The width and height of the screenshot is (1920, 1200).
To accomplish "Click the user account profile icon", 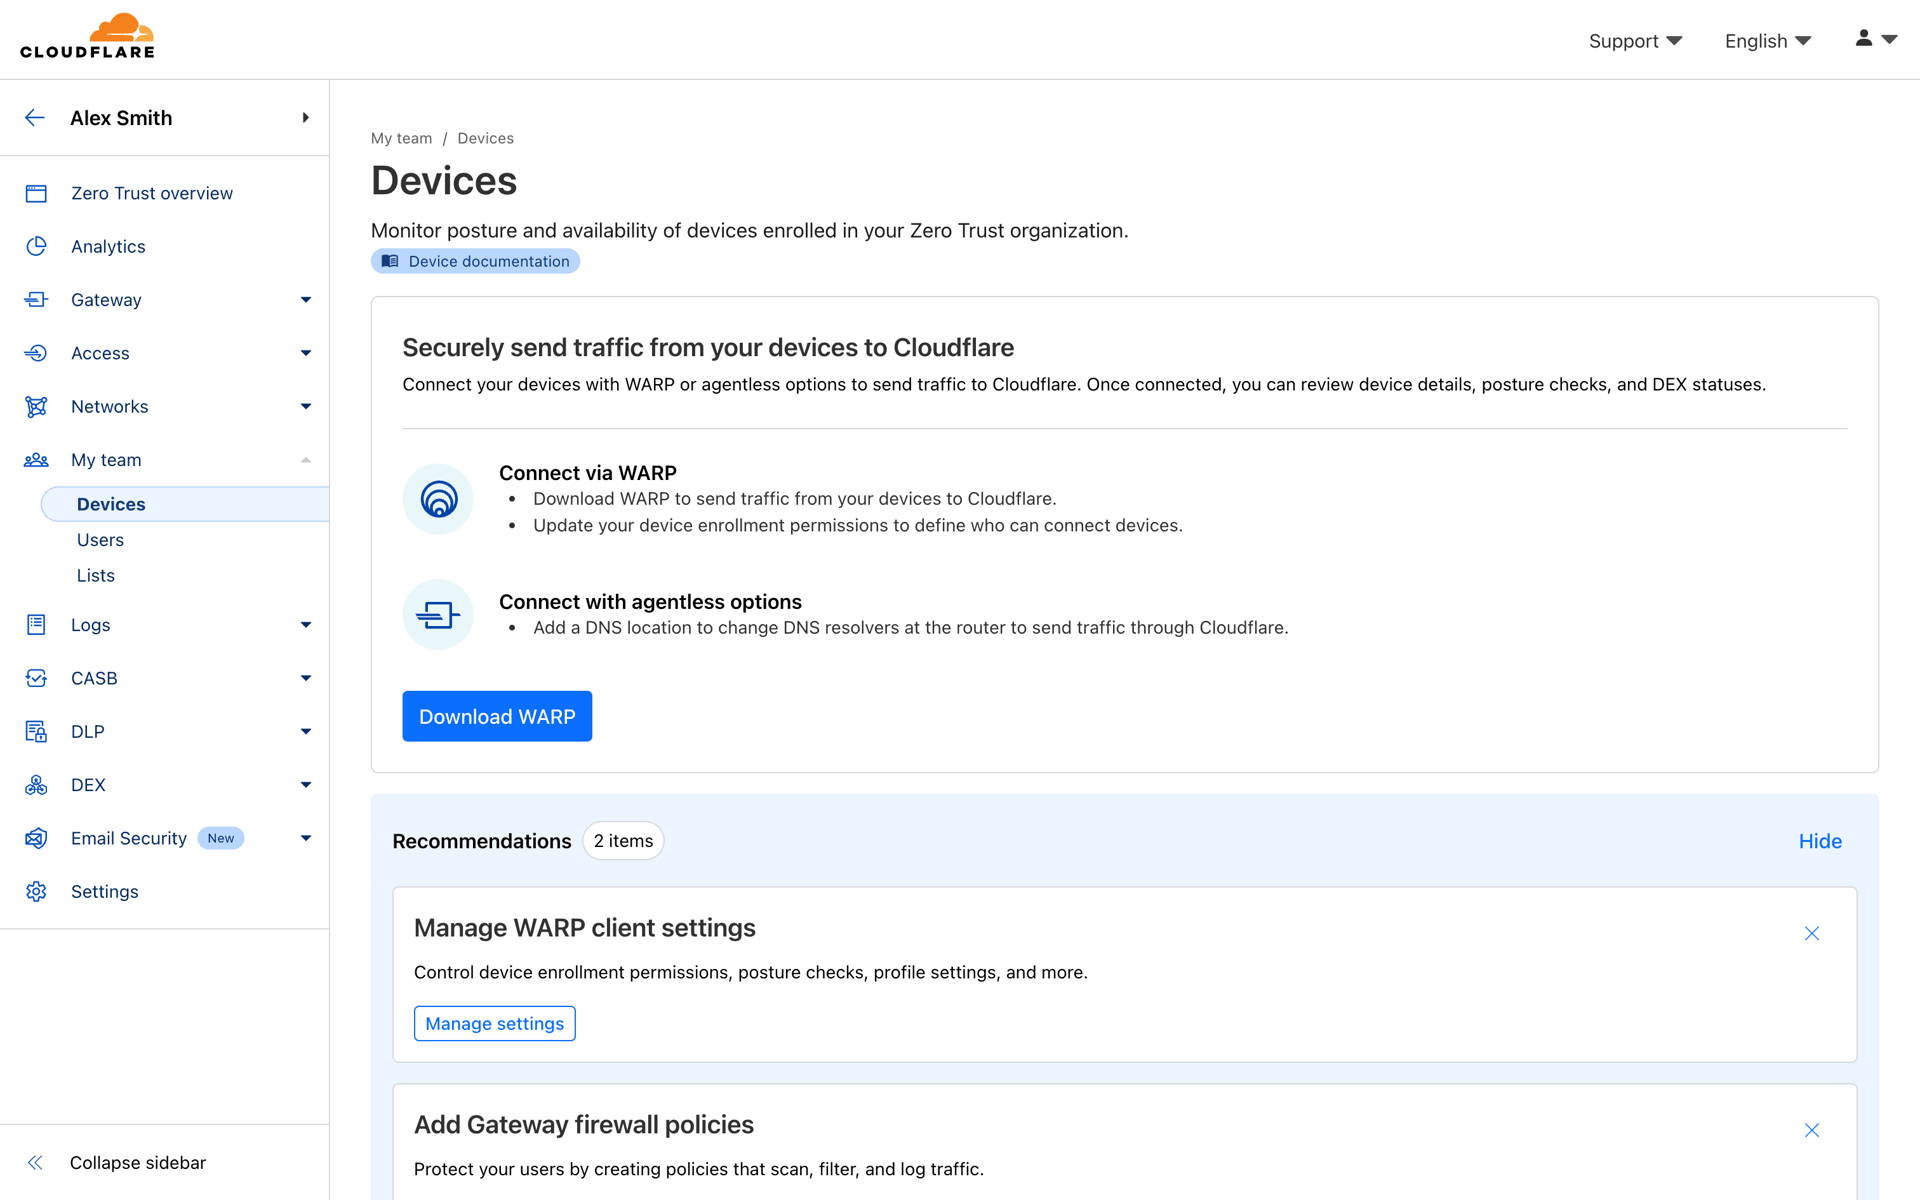I will pyautogui.click(x=1864, y=38).
